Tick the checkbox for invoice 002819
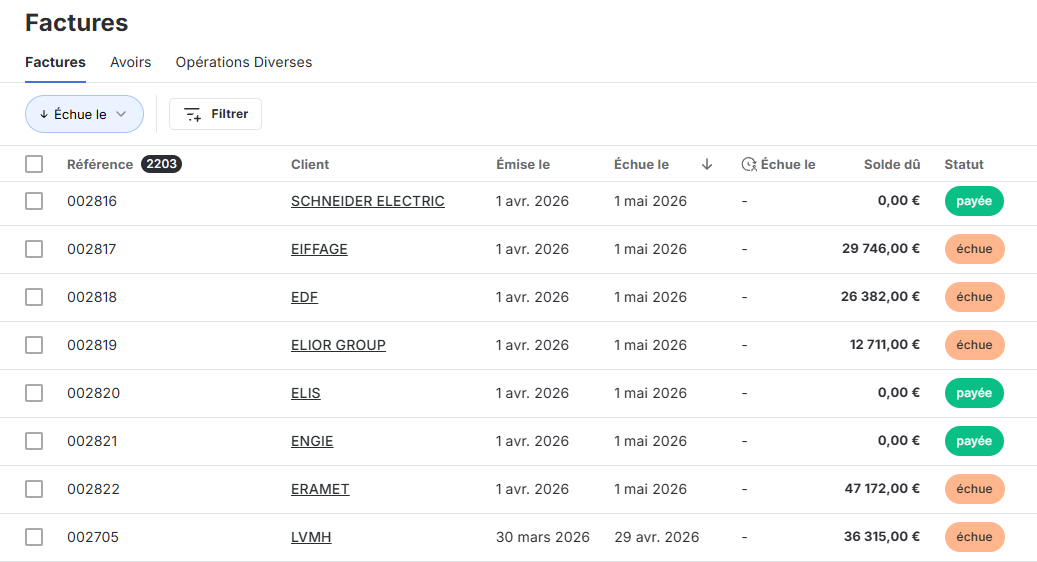This screenshot has height=562, width=1037. point(34,345)
